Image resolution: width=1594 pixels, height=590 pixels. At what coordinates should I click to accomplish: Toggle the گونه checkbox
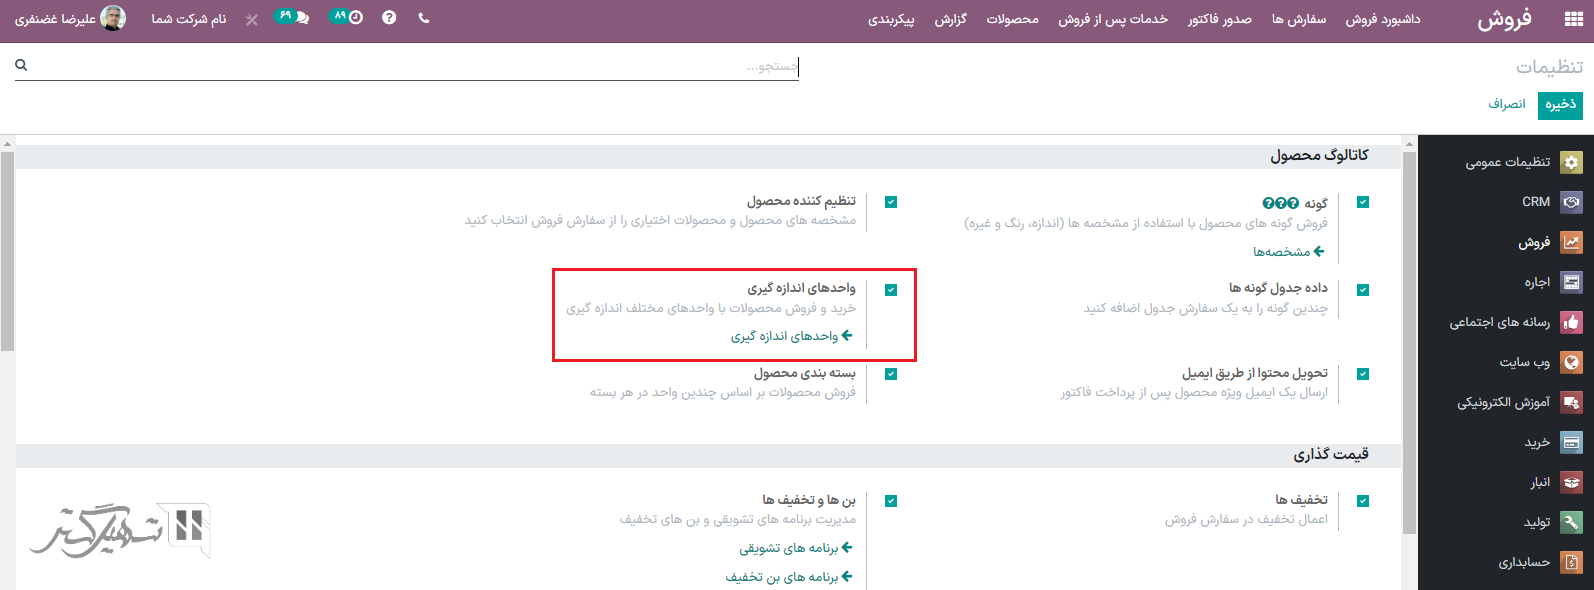pyautogui.click(x=1363, y=202)
